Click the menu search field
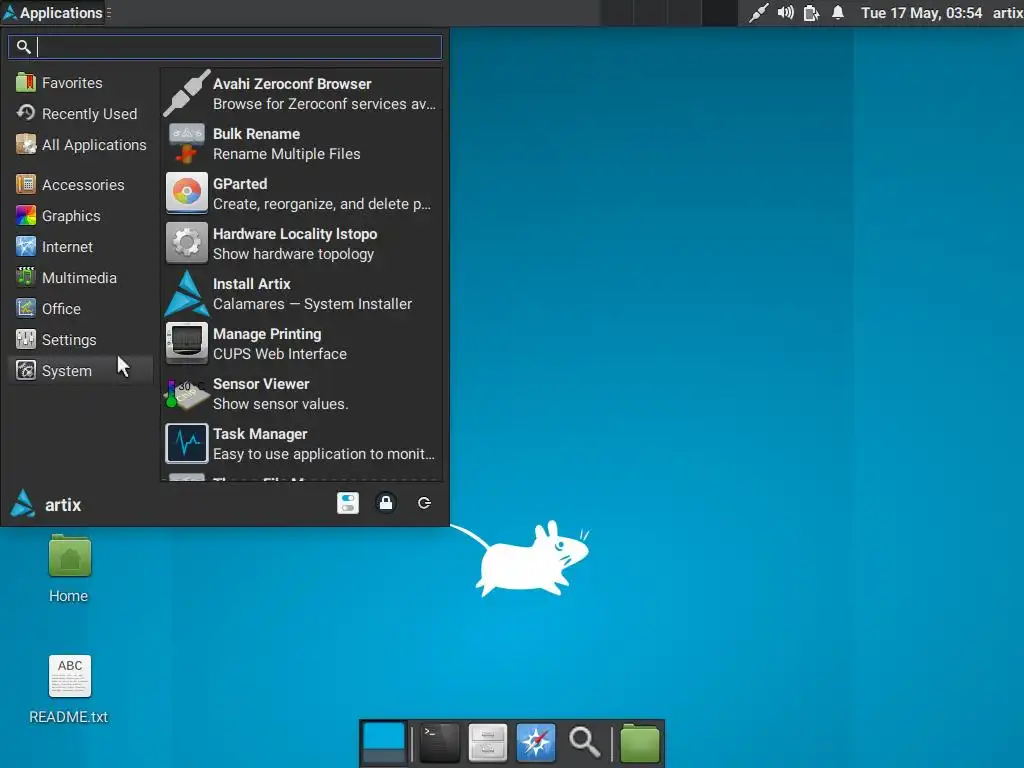This screenshot has height=768, width=1024. pyautogui.click(x=225, y=46)
